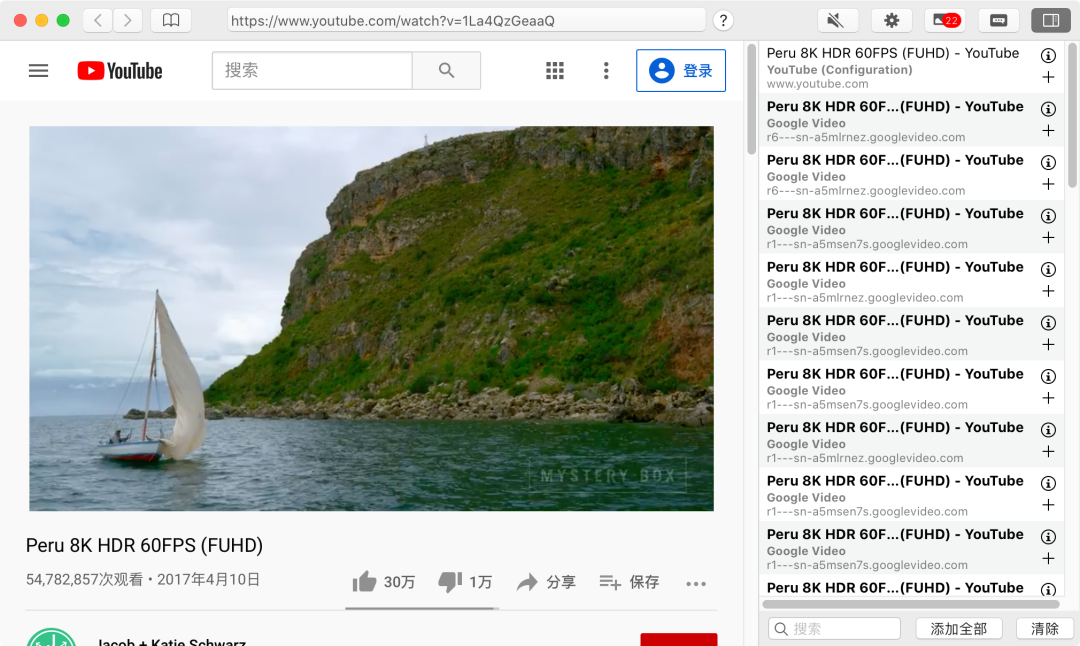Open the bookmarks book icon in toolbar
This screenshot has height=646, width=1080.
coord(171,20)
